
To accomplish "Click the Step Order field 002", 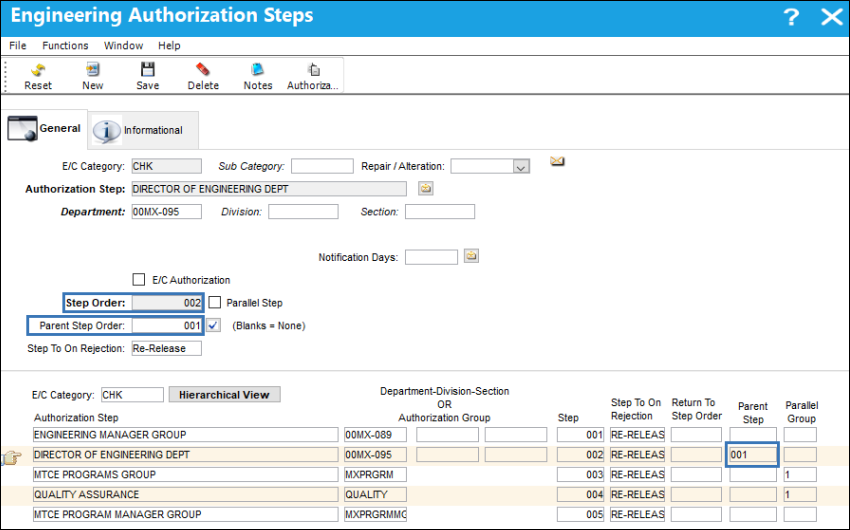I will (167, 302).
